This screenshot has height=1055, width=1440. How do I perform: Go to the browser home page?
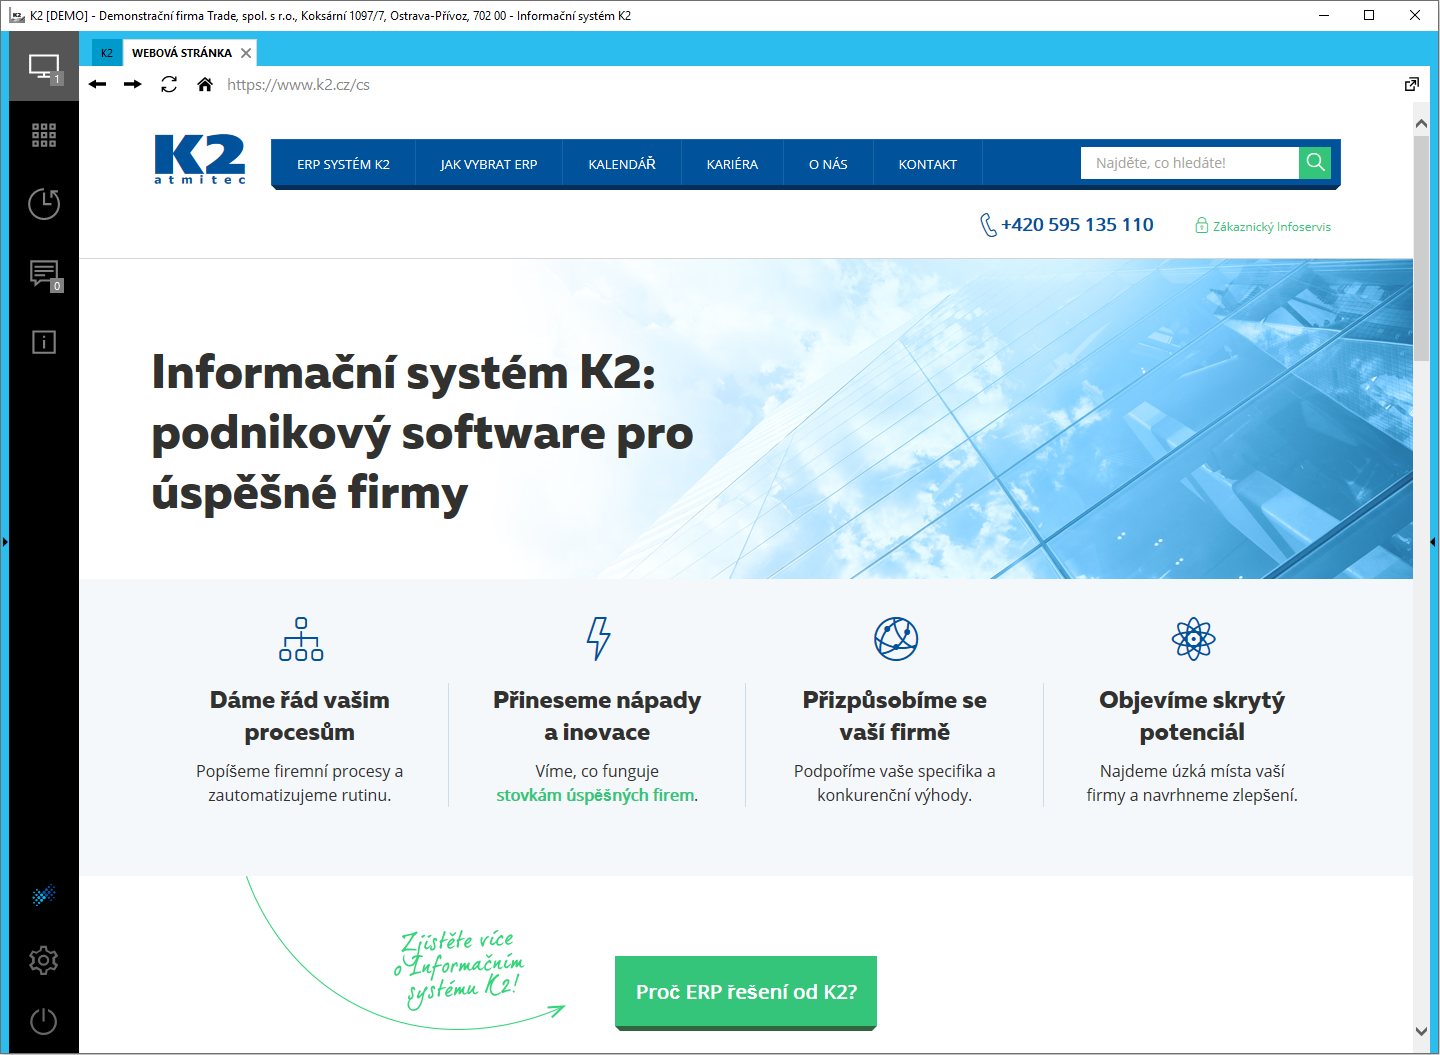coord(205,84)
